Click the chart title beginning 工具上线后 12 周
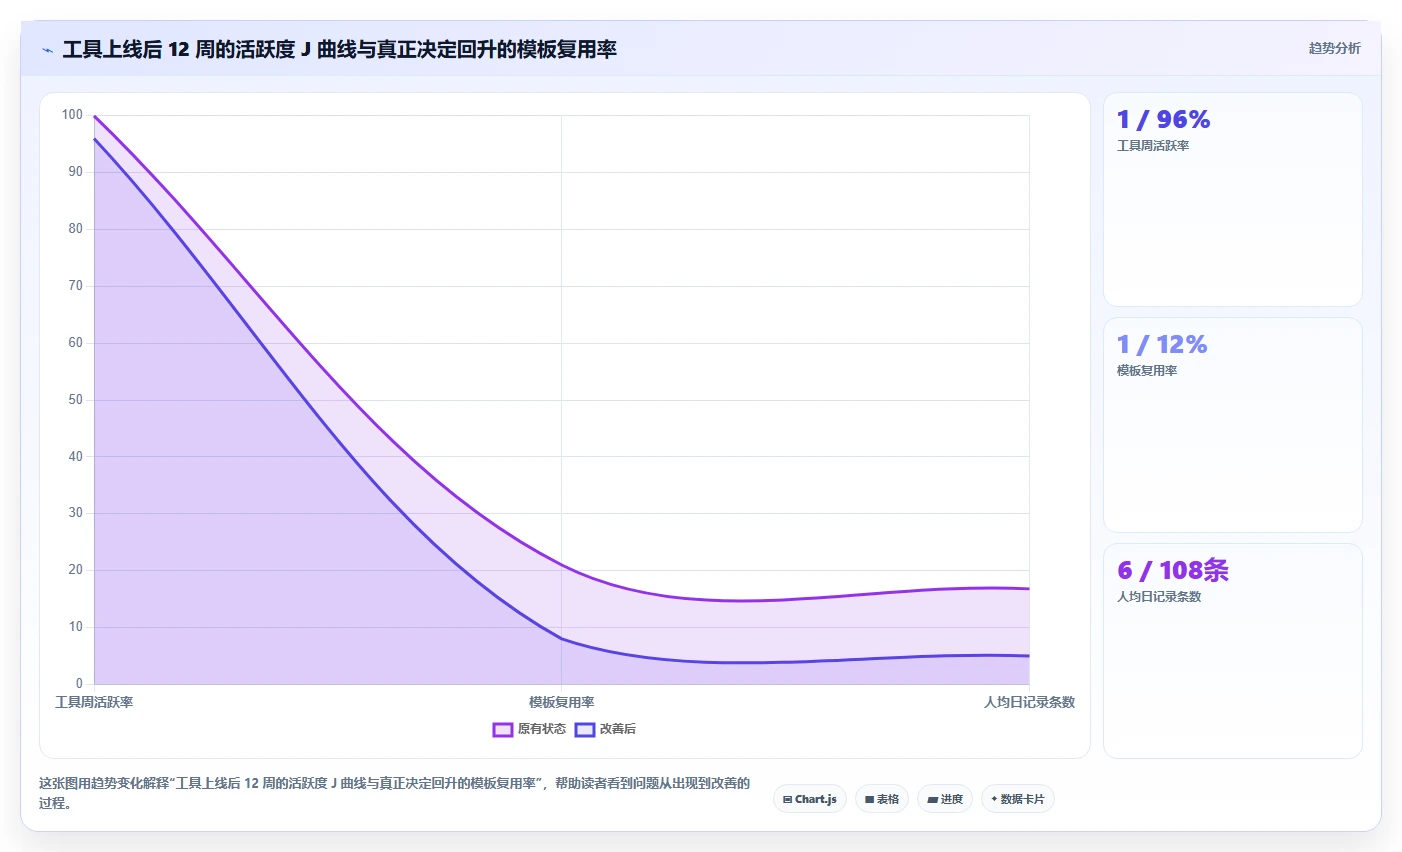 tap(340, 49)
